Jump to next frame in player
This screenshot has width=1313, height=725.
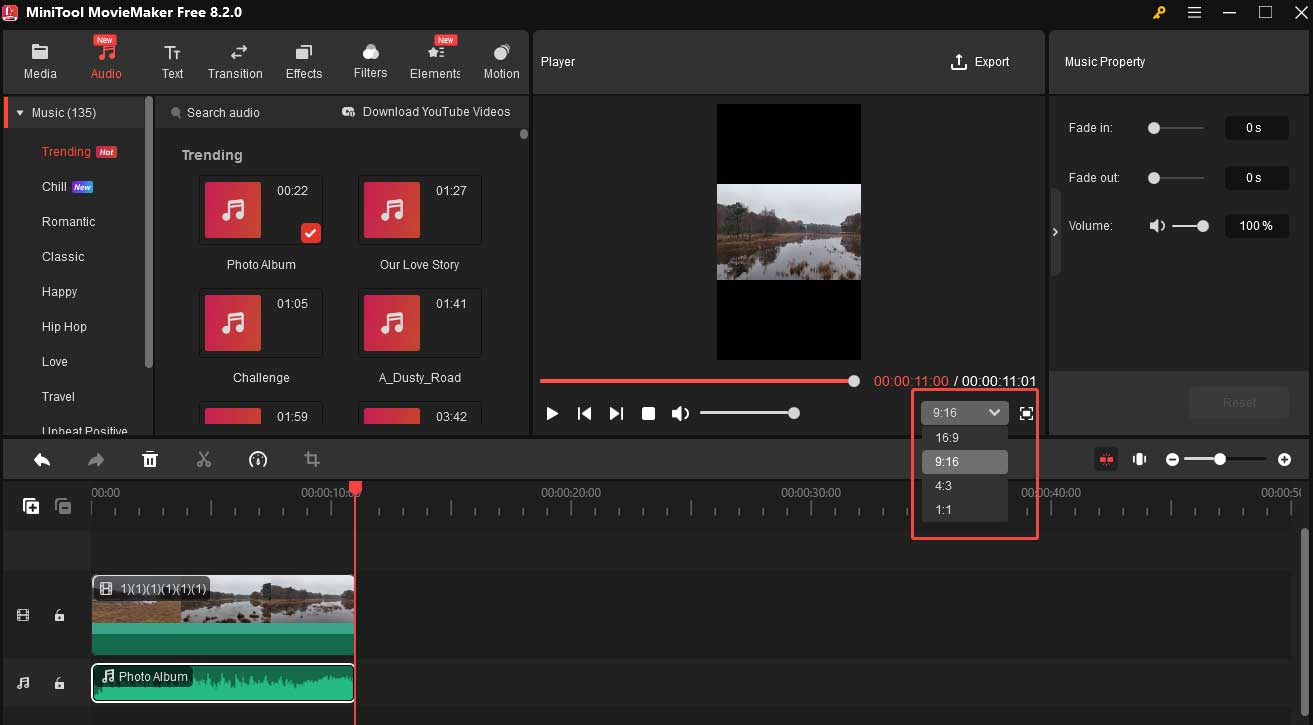coord(616,413)
